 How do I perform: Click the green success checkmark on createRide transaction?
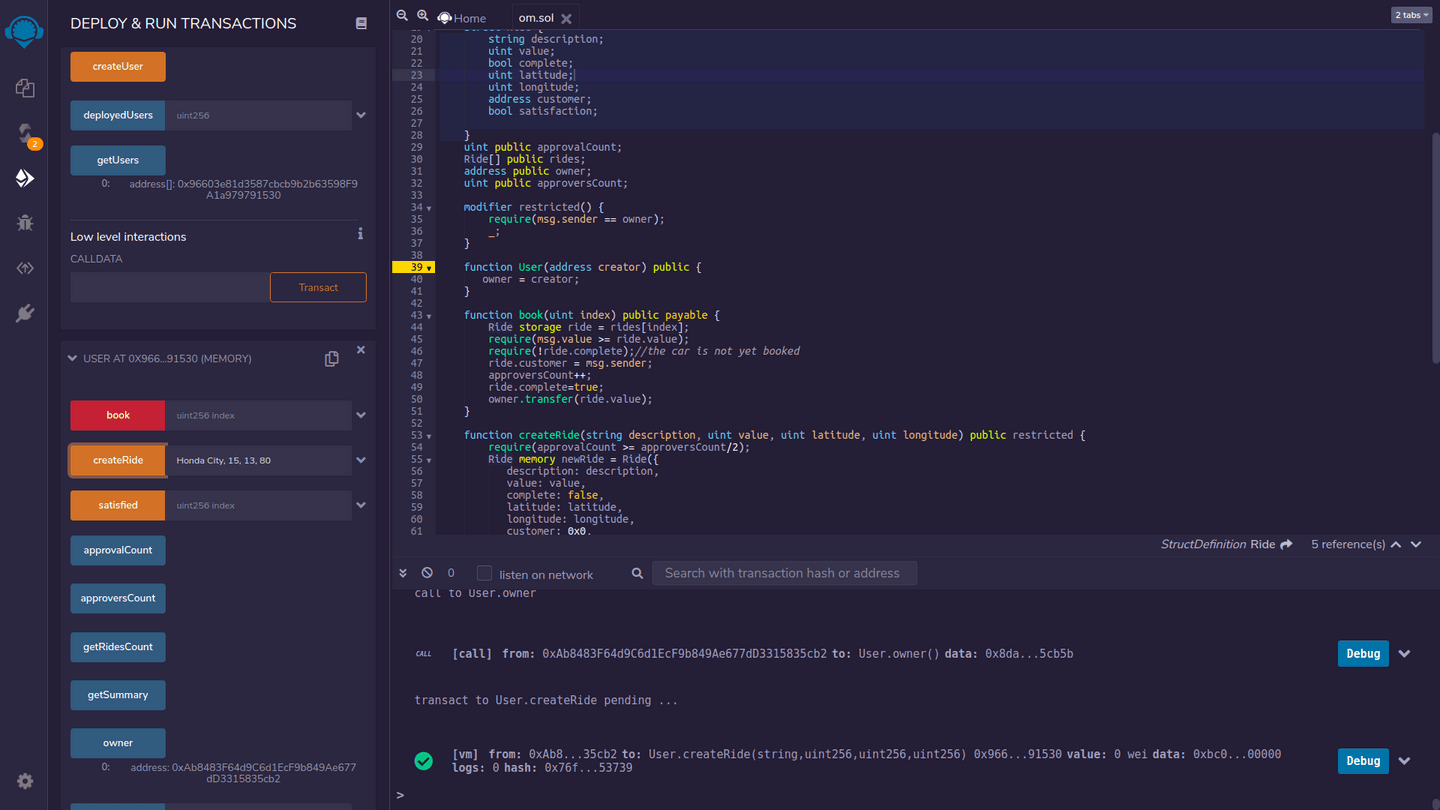pos(424,761)
